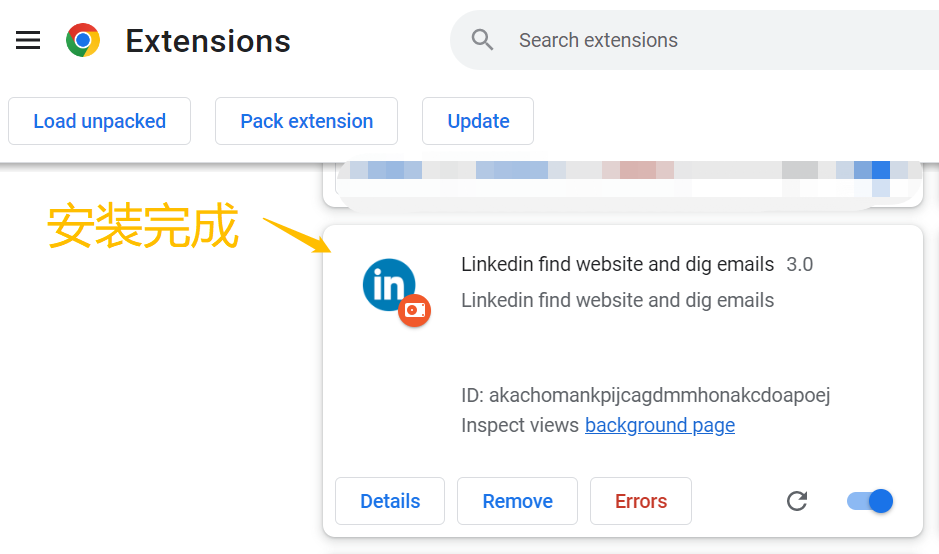The image size is (939, 554).
Task: Click the Linkedin extension logo
Action: coord(389,284)
